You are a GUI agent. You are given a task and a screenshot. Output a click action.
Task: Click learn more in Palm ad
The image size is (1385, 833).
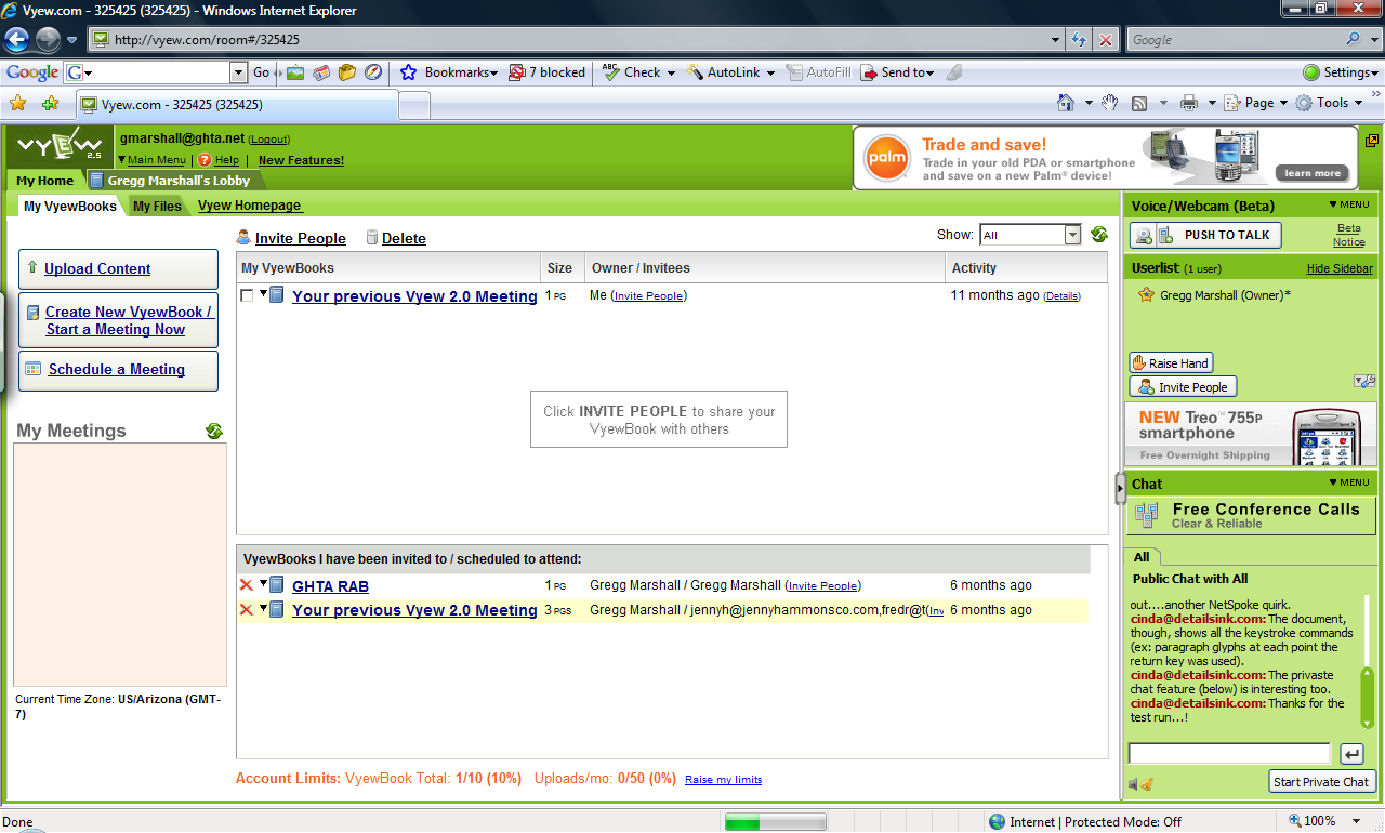coord(1312,173)
